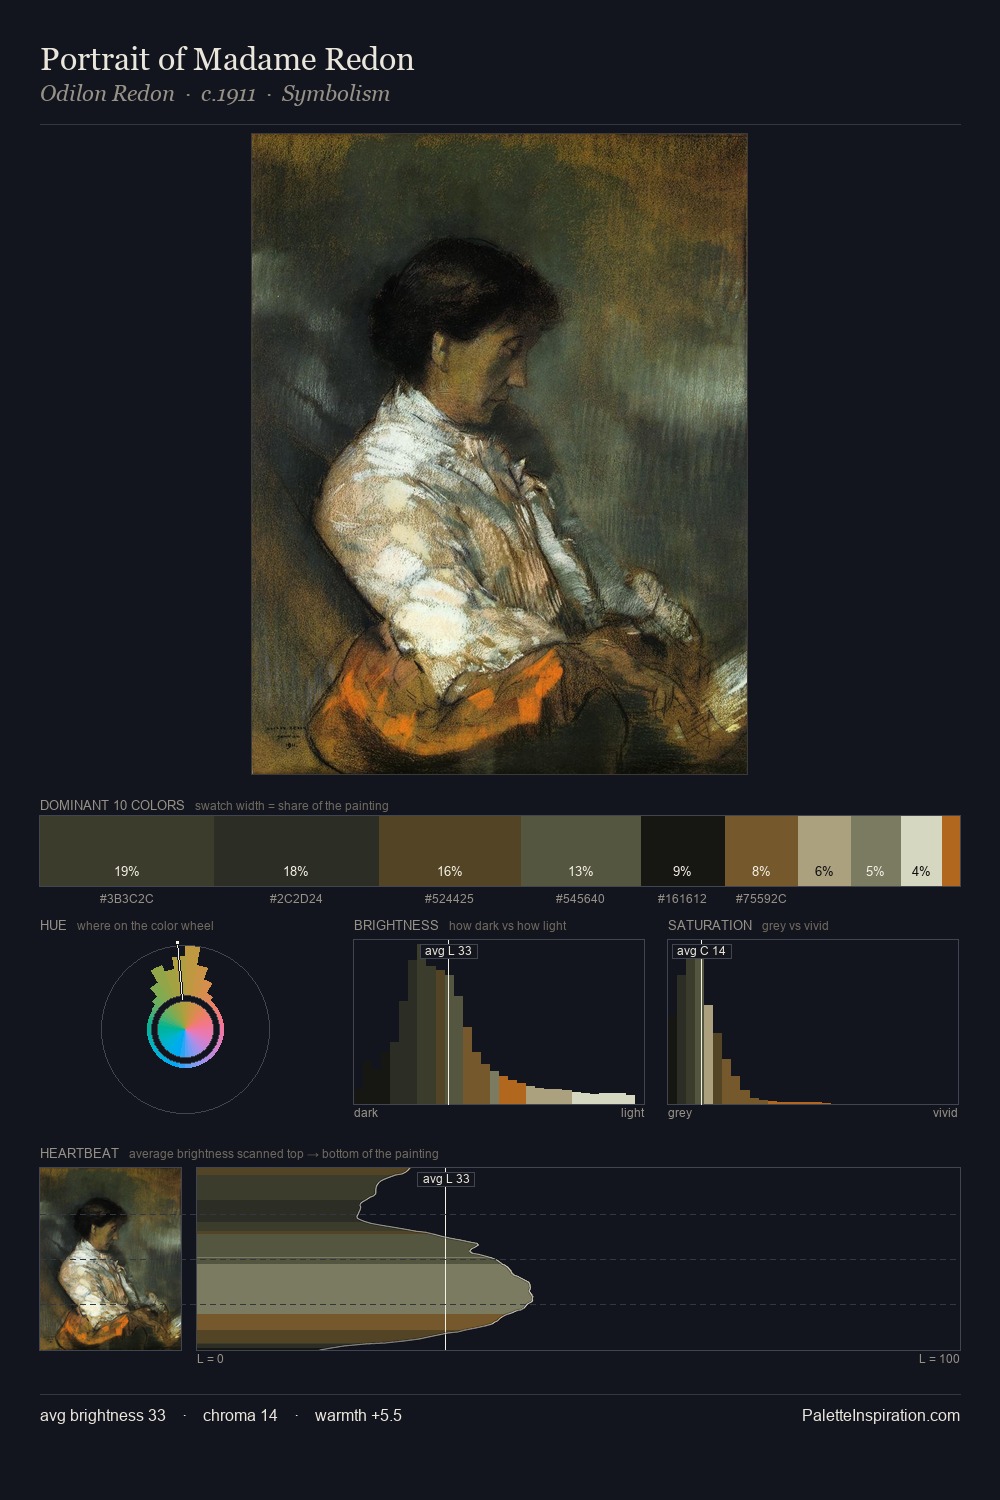Click the c.1911 date text
The image size is (1000, 1500).
228,94
